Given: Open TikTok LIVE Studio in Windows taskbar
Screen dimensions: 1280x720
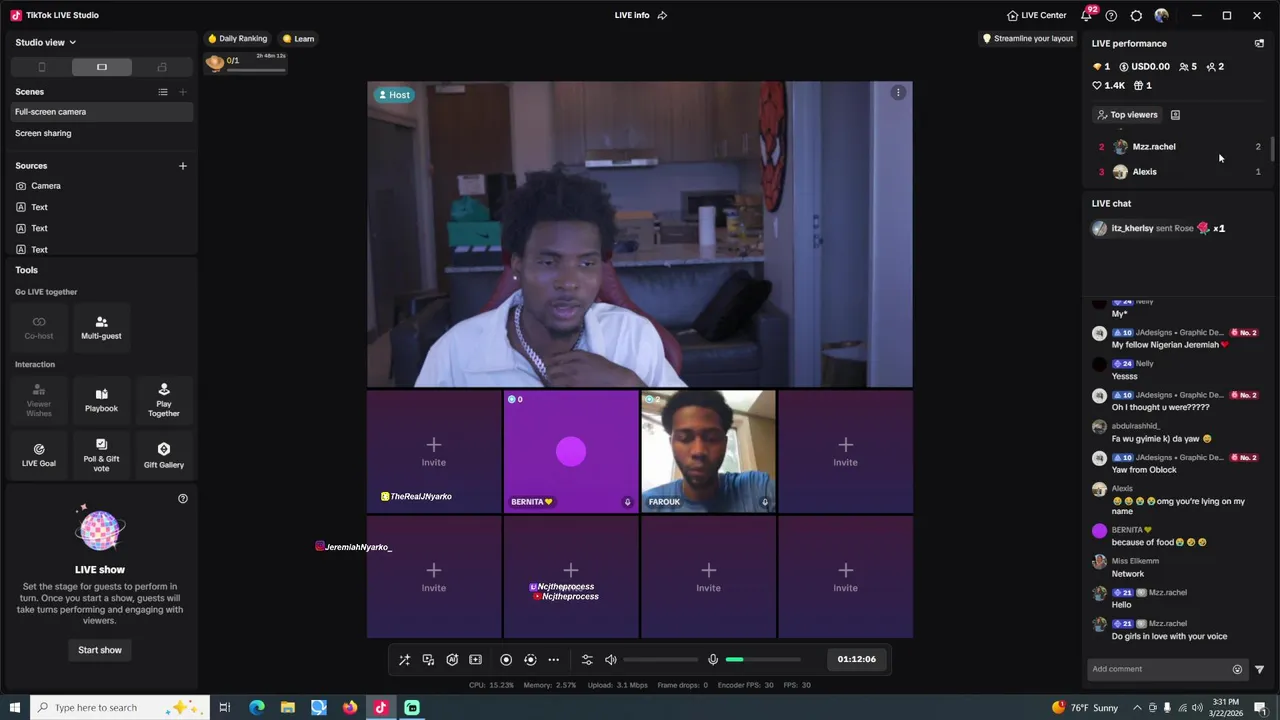Looking at the screenshot, I should [381, 708].
